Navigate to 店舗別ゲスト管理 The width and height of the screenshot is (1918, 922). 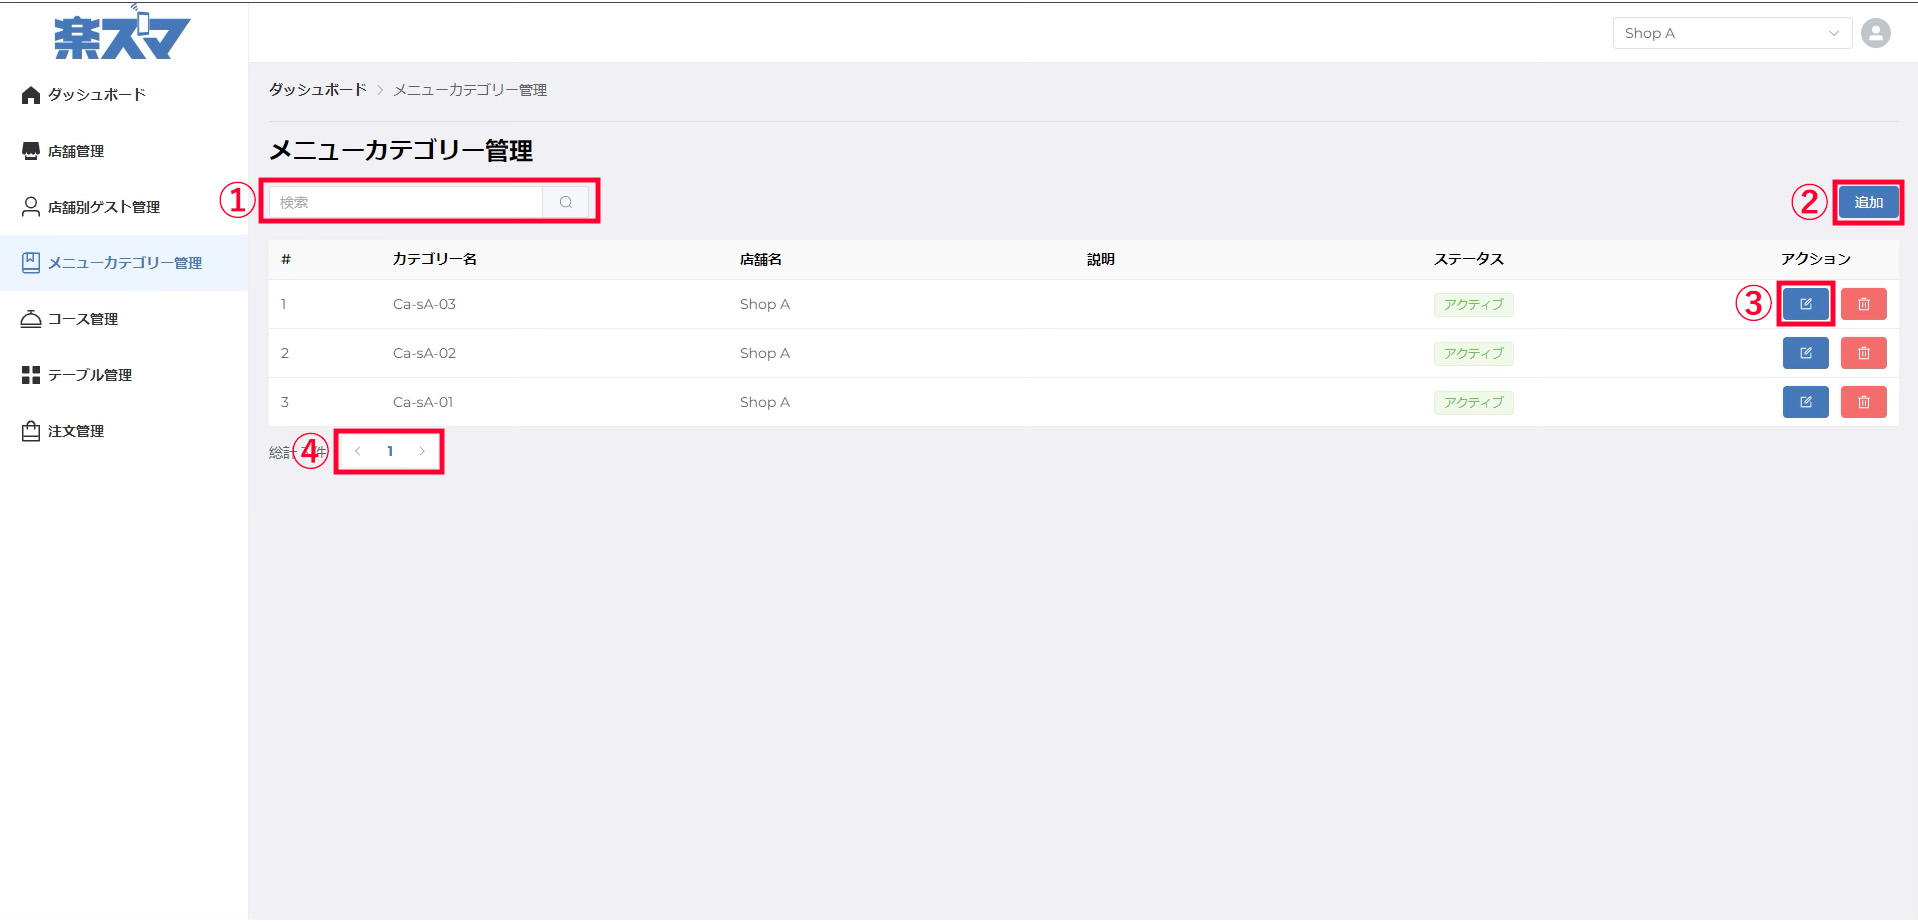point(103,207)
